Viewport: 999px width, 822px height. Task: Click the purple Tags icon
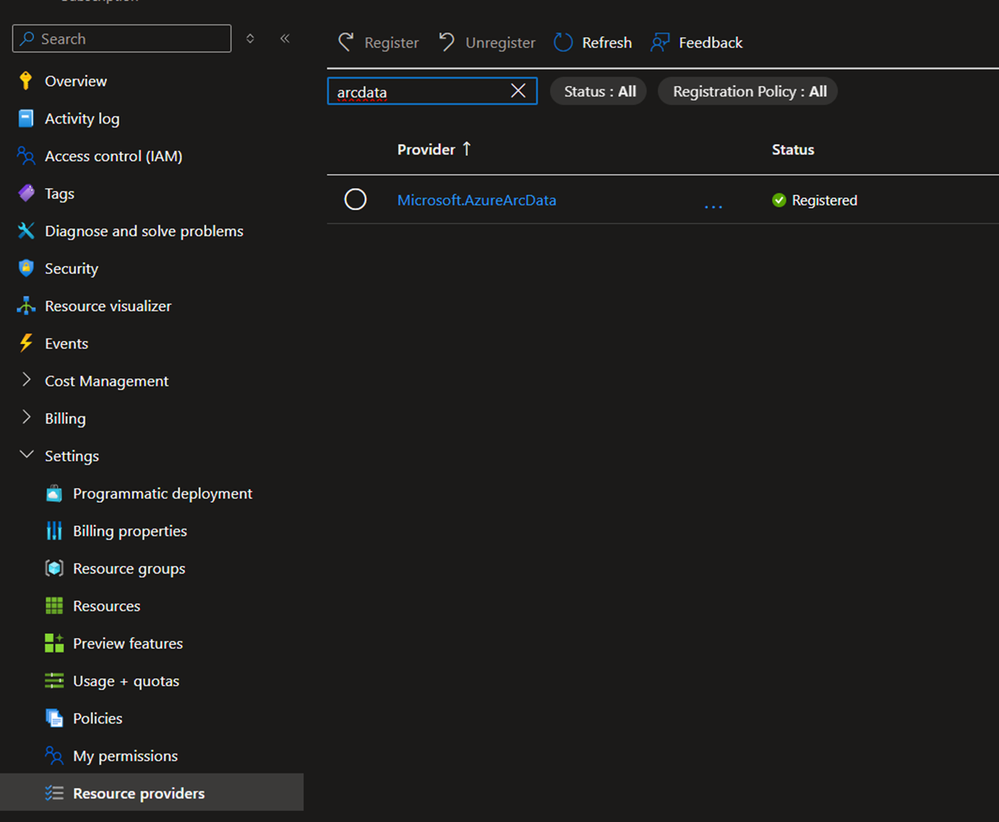point(26,193)
